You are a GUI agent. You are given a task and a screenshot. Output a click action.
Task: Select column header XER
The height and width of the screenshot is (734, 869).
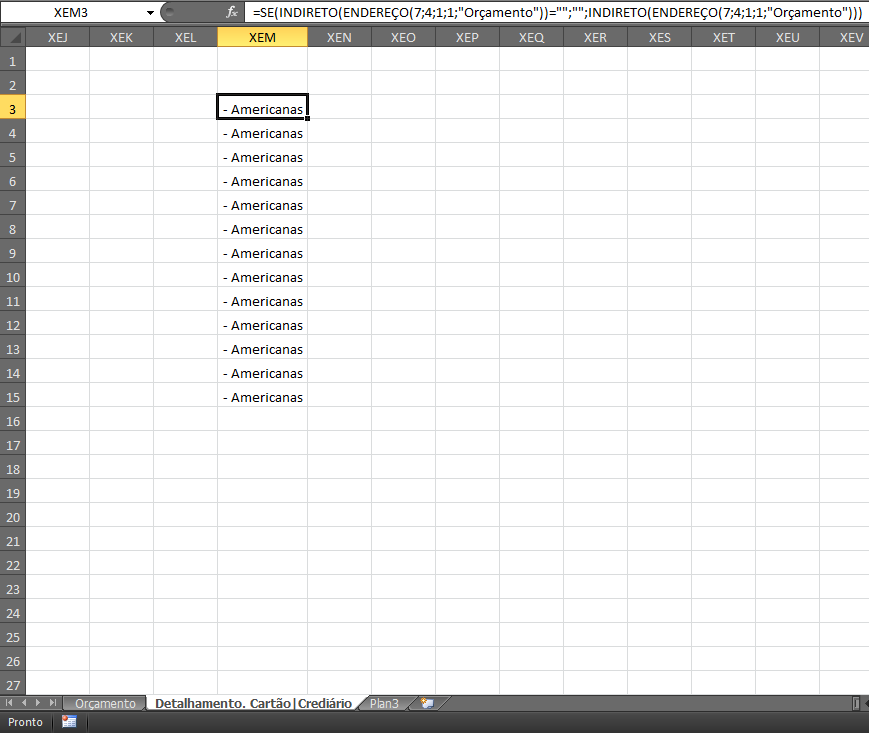coord(595,37)
